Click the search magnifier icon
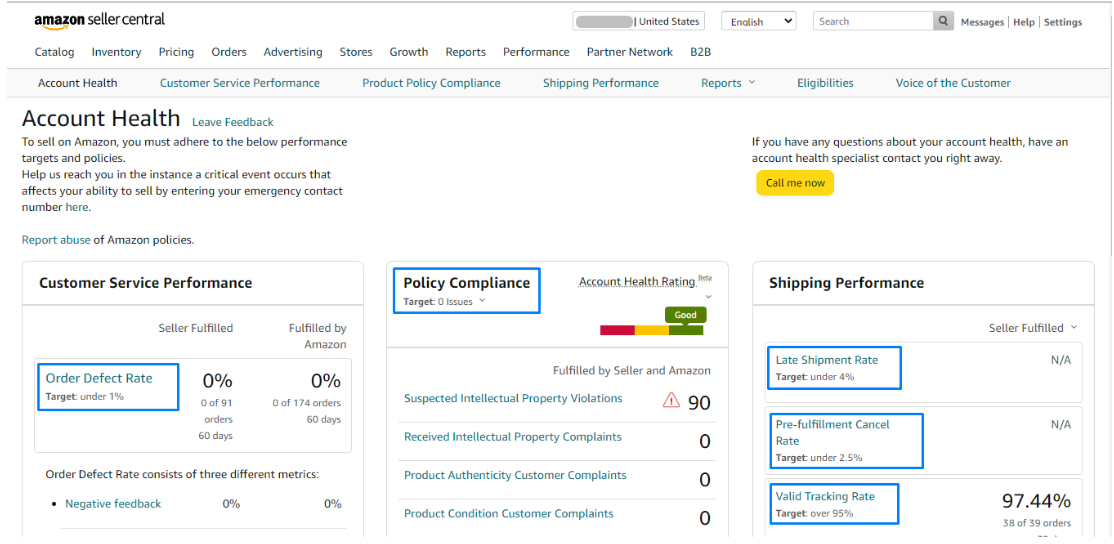1114x544 pixels. pos(943,21)
